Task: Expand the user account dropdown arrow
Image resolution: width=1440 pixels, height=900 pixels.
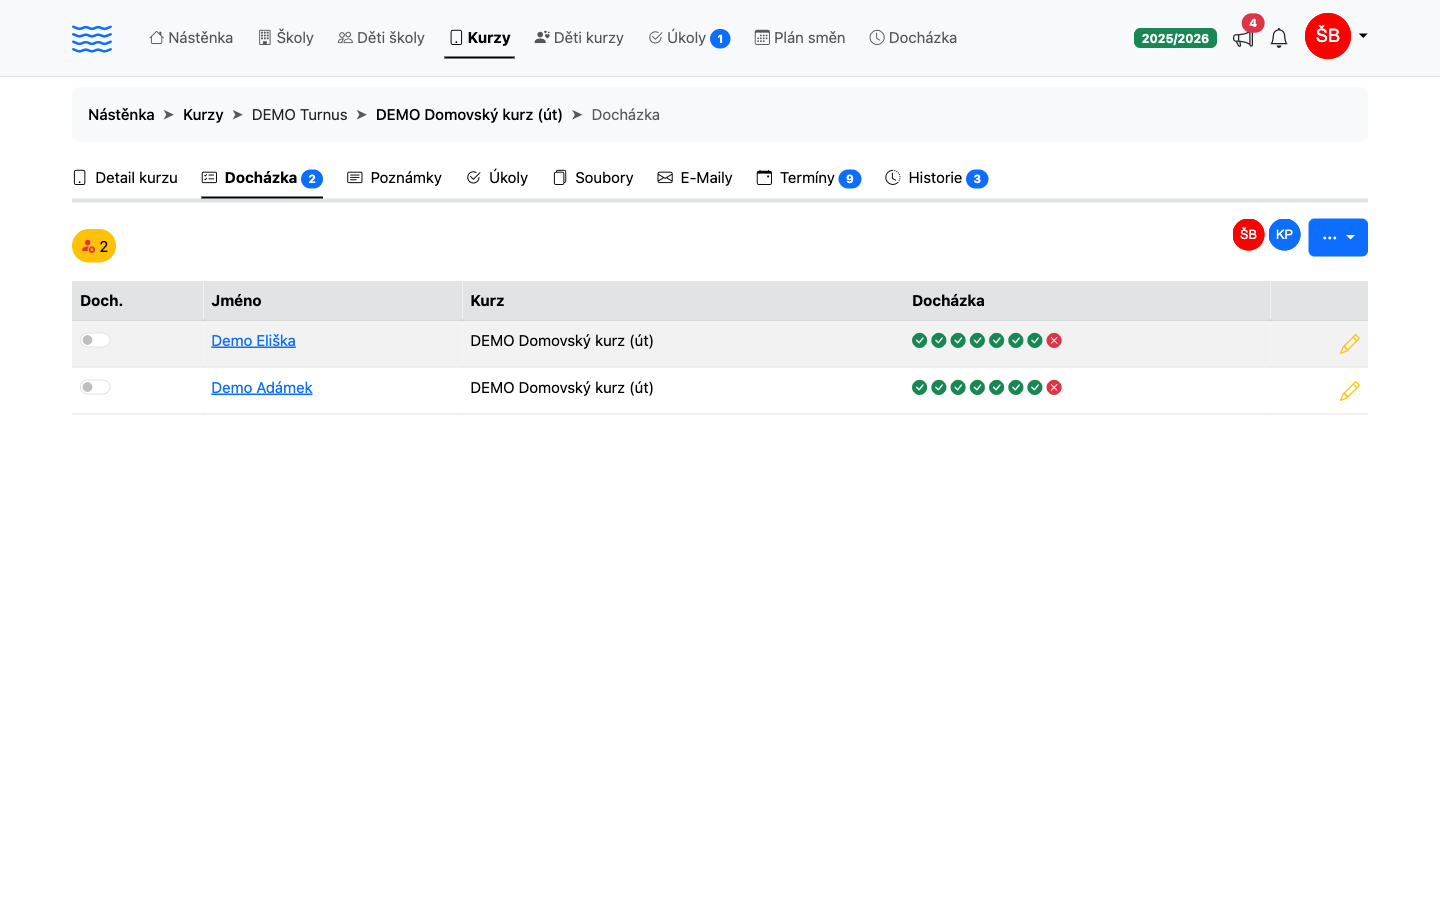Action: coord(1363,36)
